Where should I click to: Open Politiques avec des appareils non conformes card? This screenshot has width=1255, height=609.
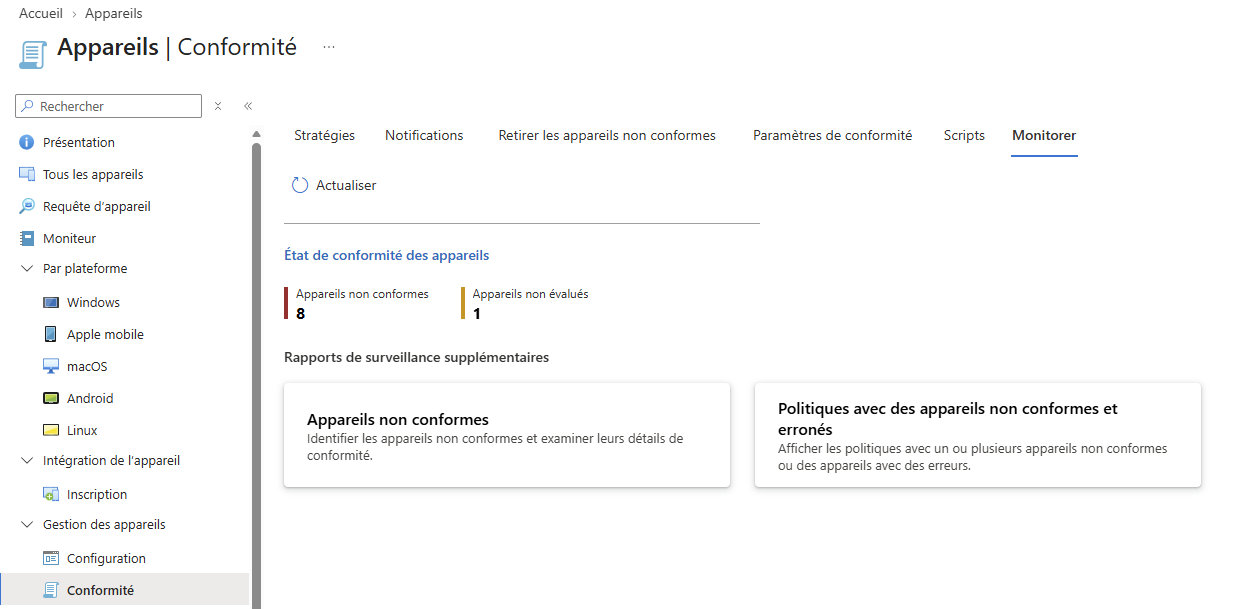pyautogui.click(x=977, y=435)
